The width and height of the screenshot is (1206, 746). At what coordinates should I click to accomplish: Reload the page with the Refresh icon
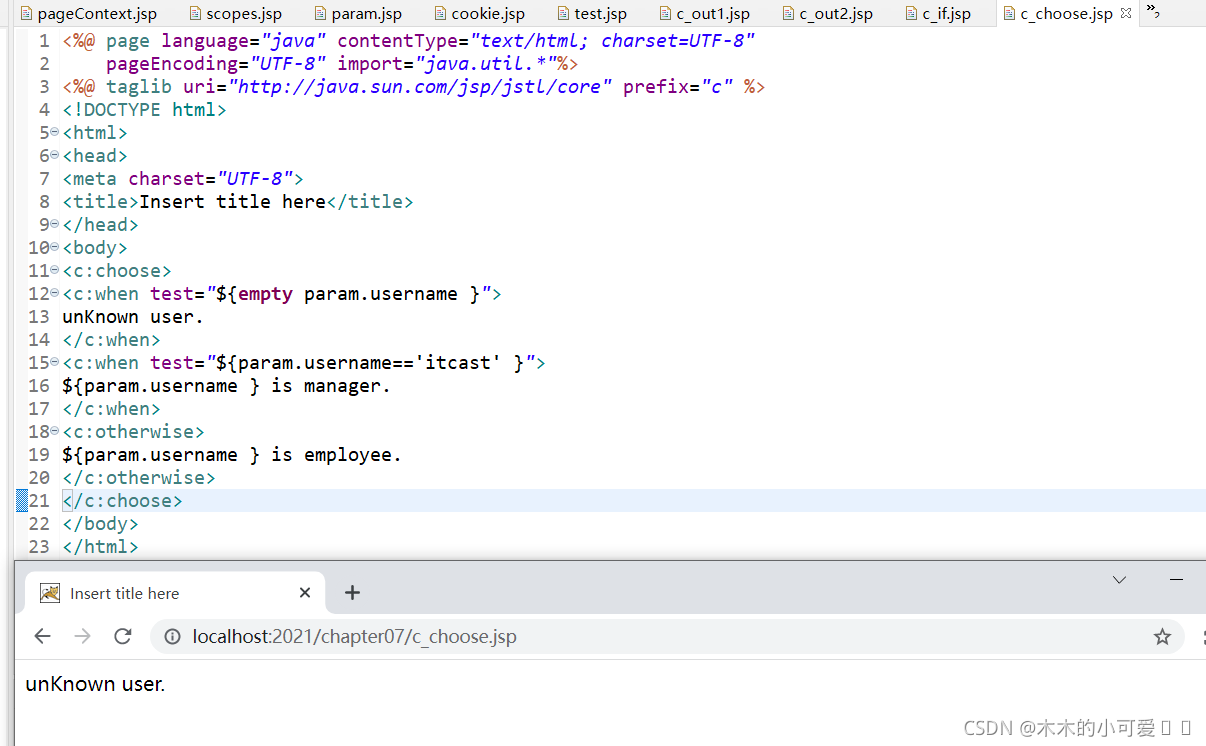click(122, 636)
